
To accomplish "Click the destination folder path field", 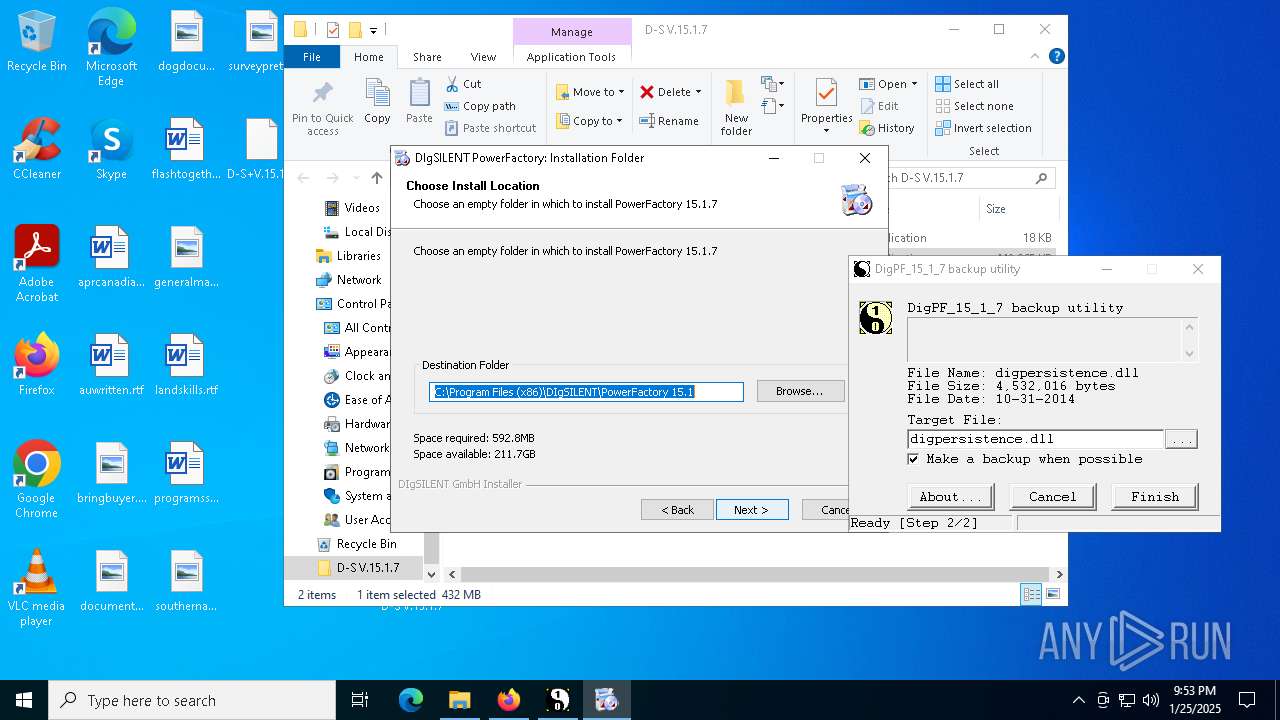I will [586, 392].
